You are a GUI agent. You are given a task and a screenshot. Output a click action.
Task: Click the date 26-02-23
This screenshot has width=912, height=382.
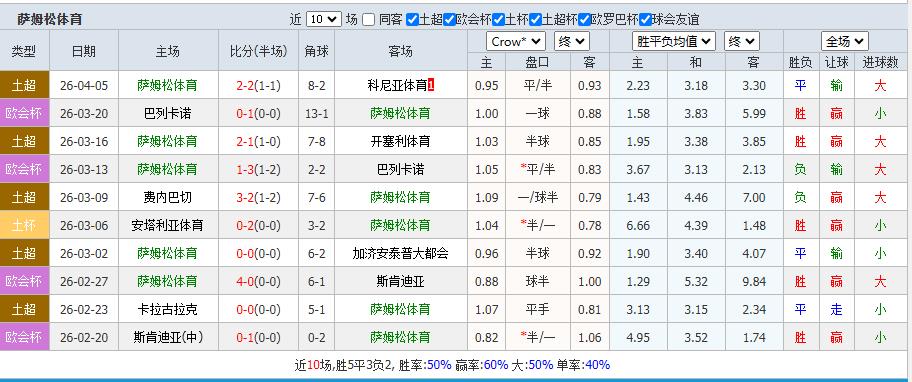(84, 309)
